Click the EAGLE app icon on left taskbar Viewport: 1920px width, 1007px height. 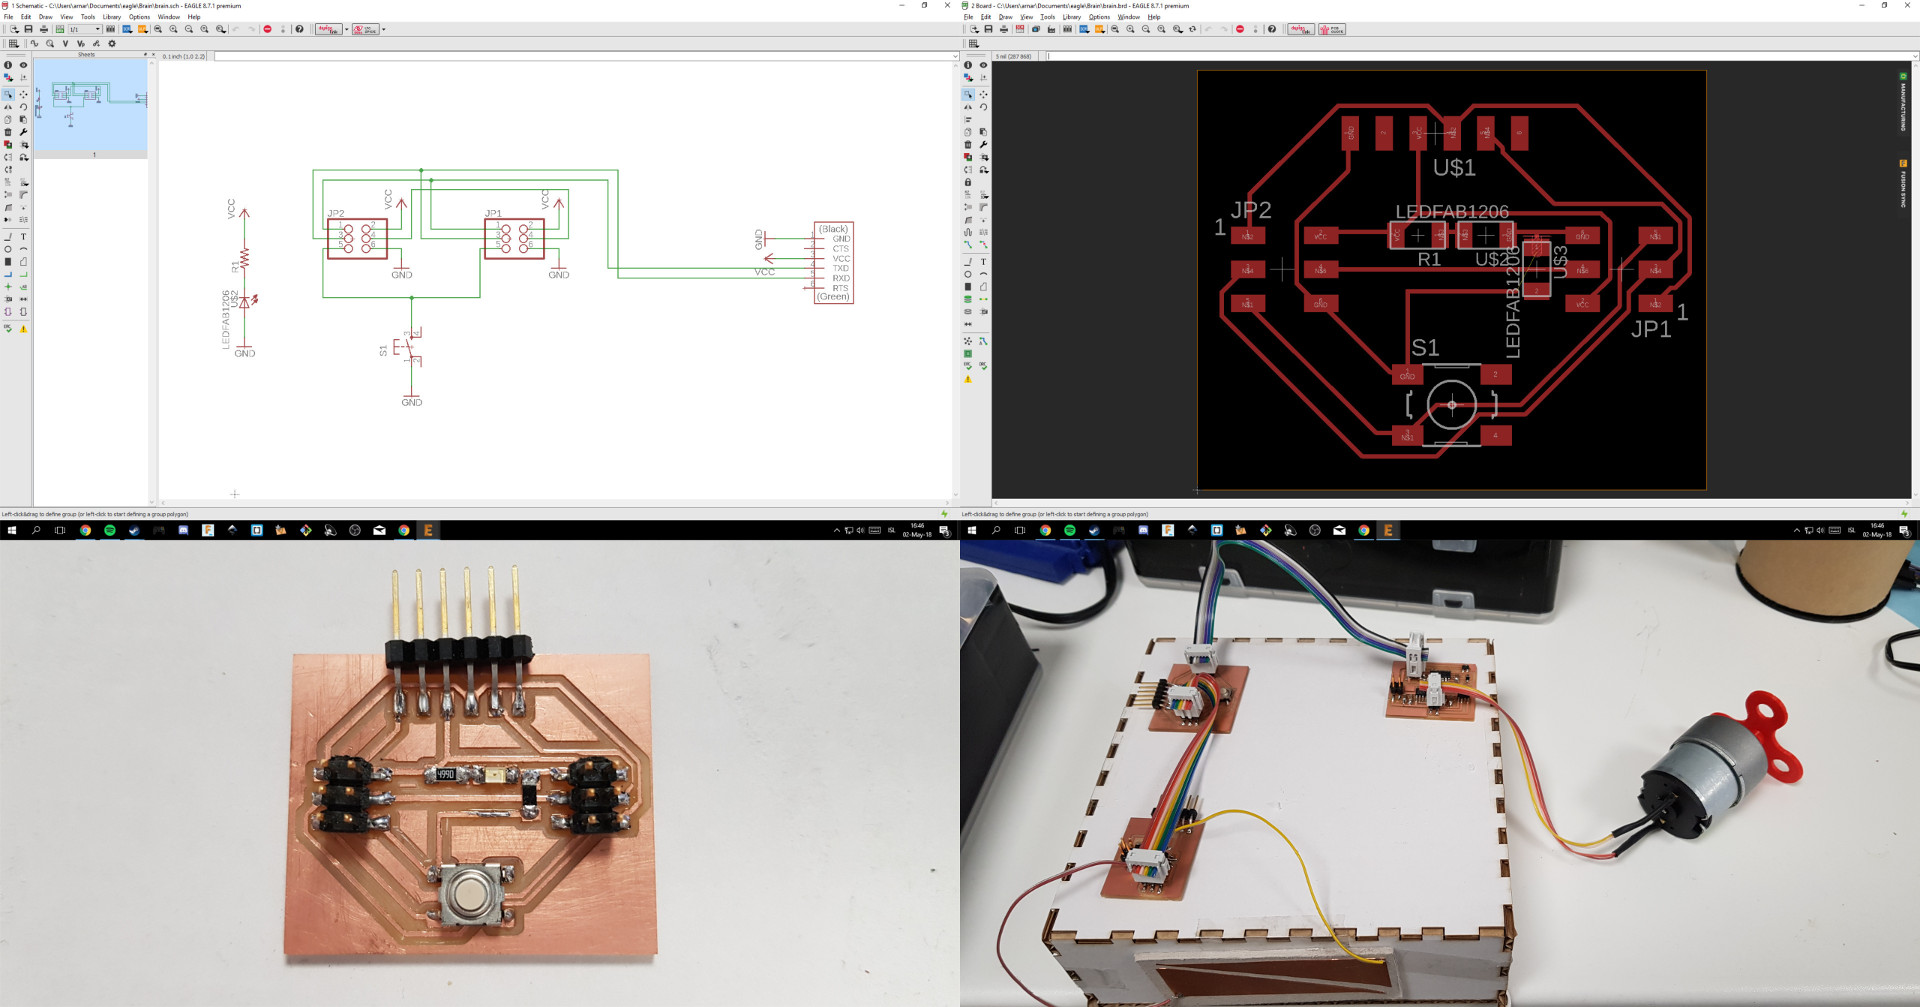(428, 530)
